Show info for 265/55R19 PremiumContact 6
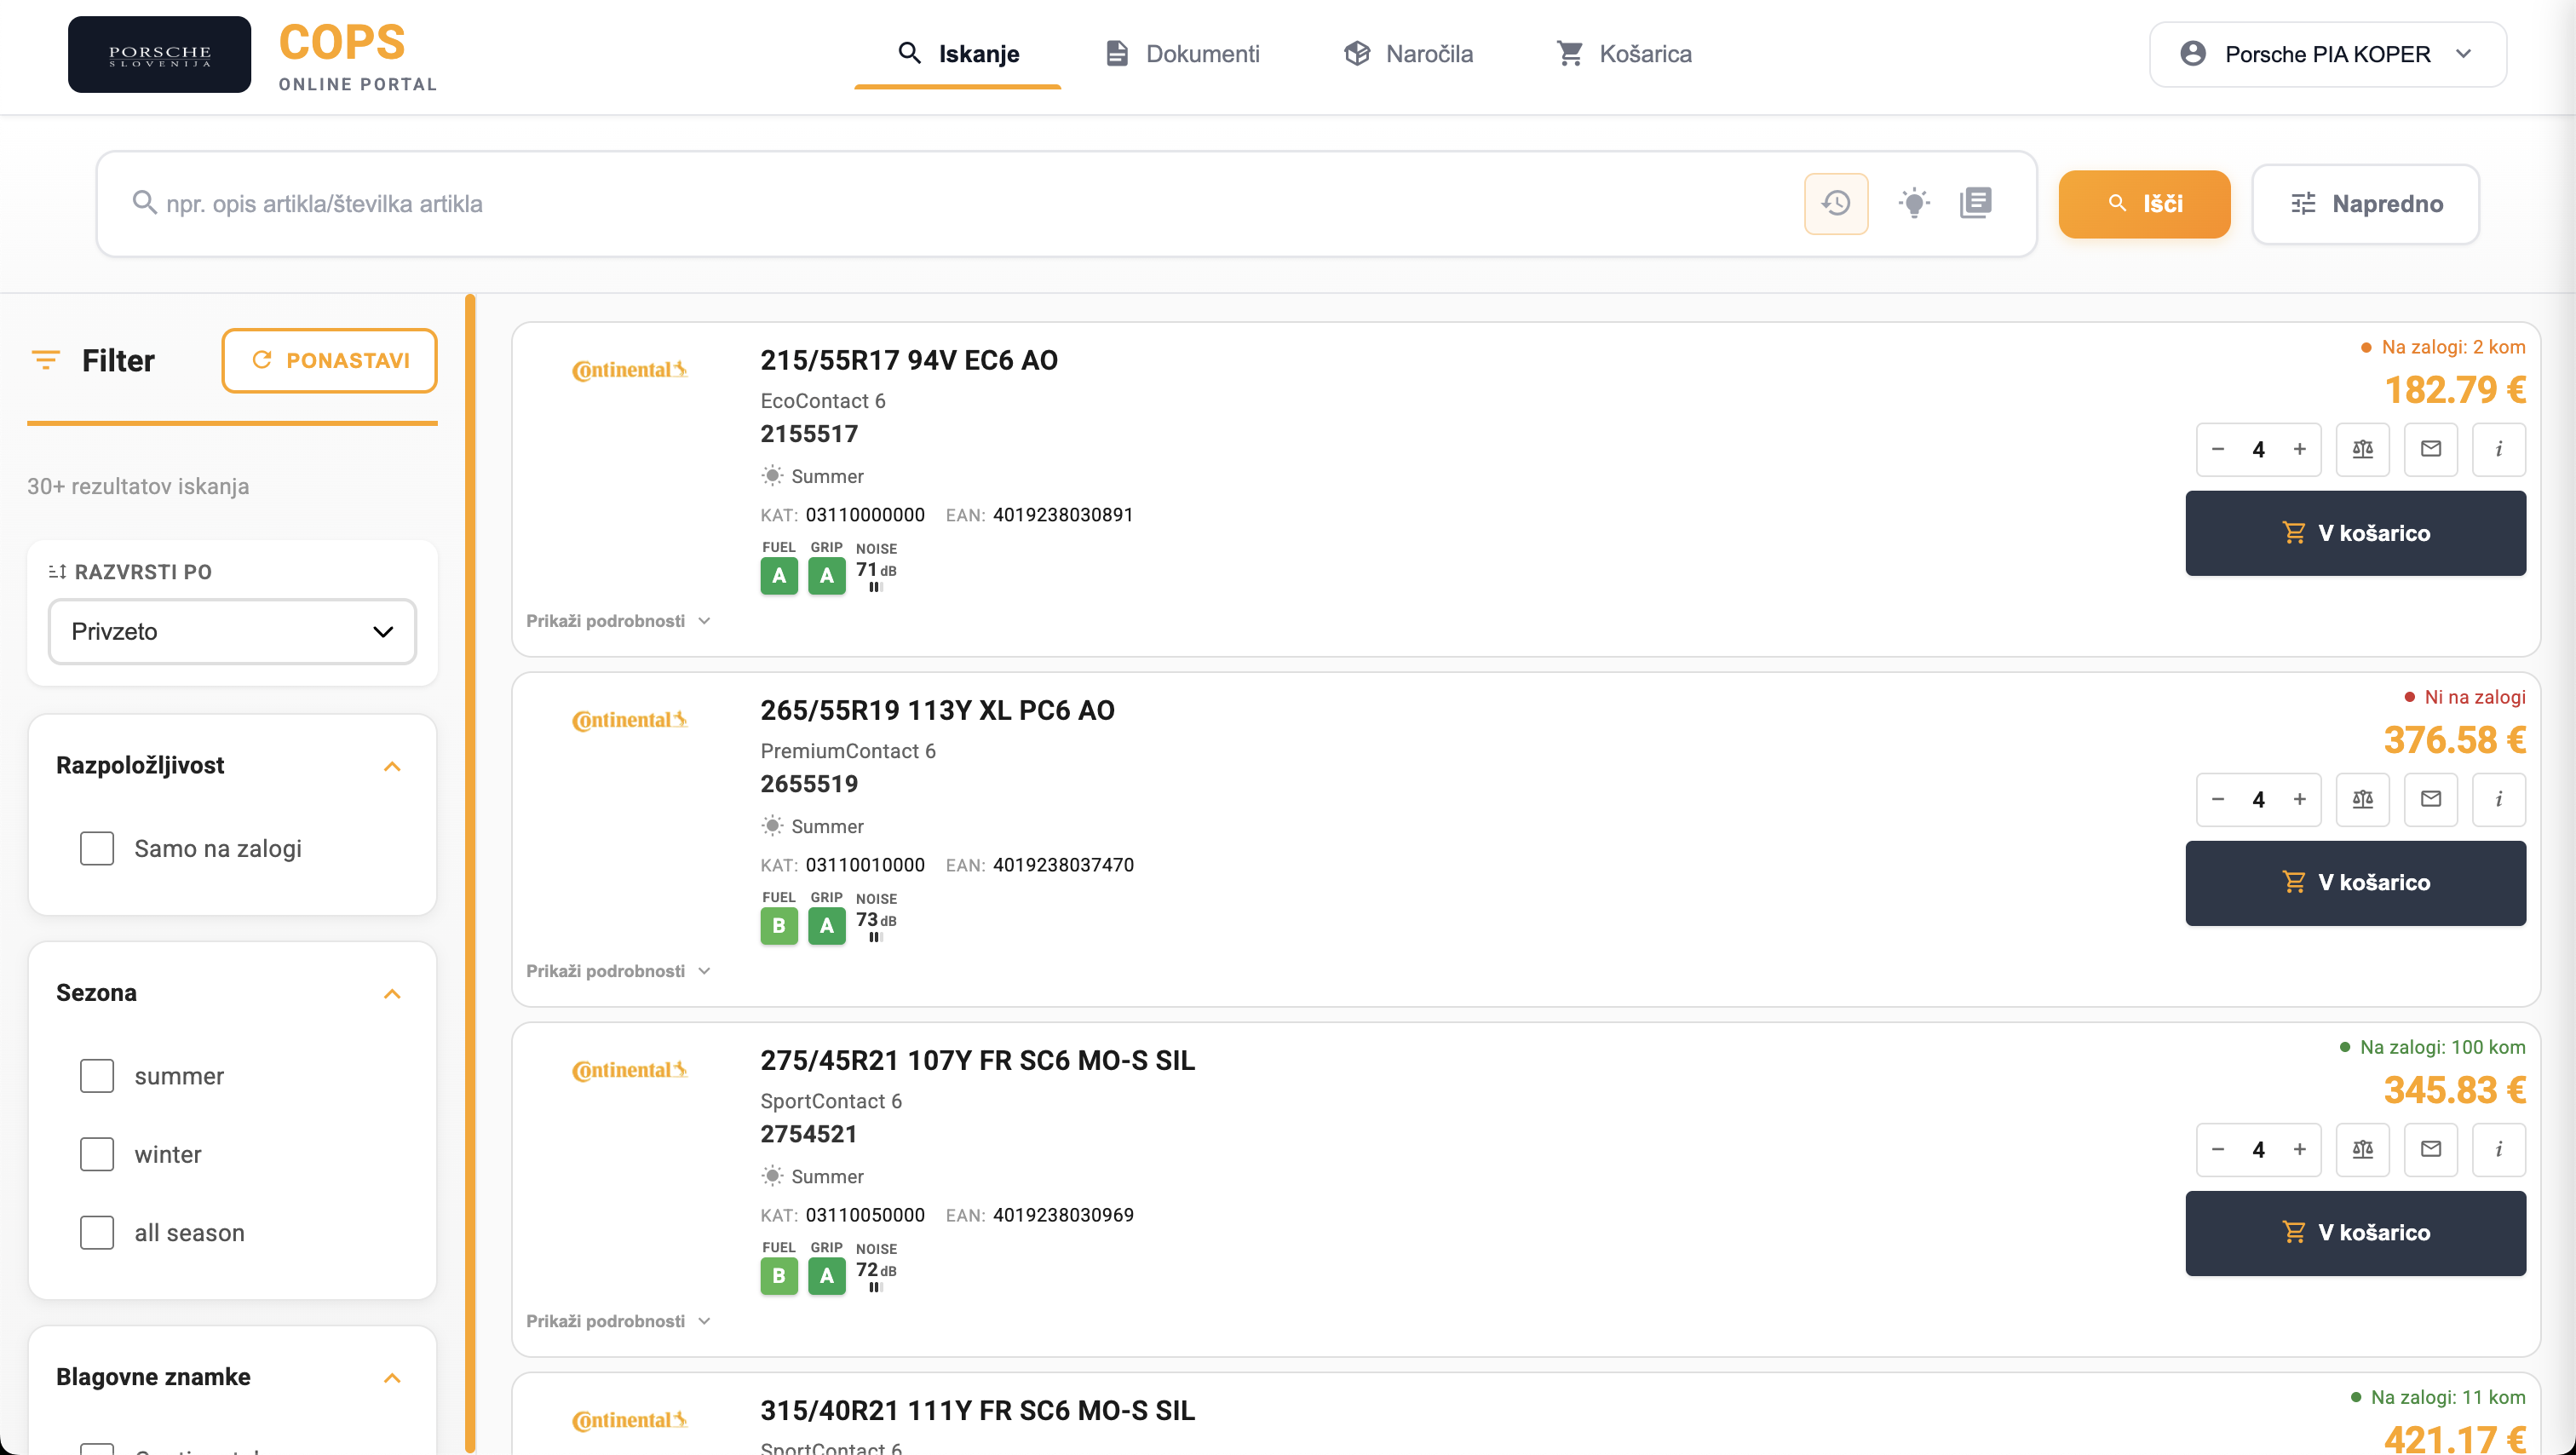2576x1455 pixels. [2499, 799]
